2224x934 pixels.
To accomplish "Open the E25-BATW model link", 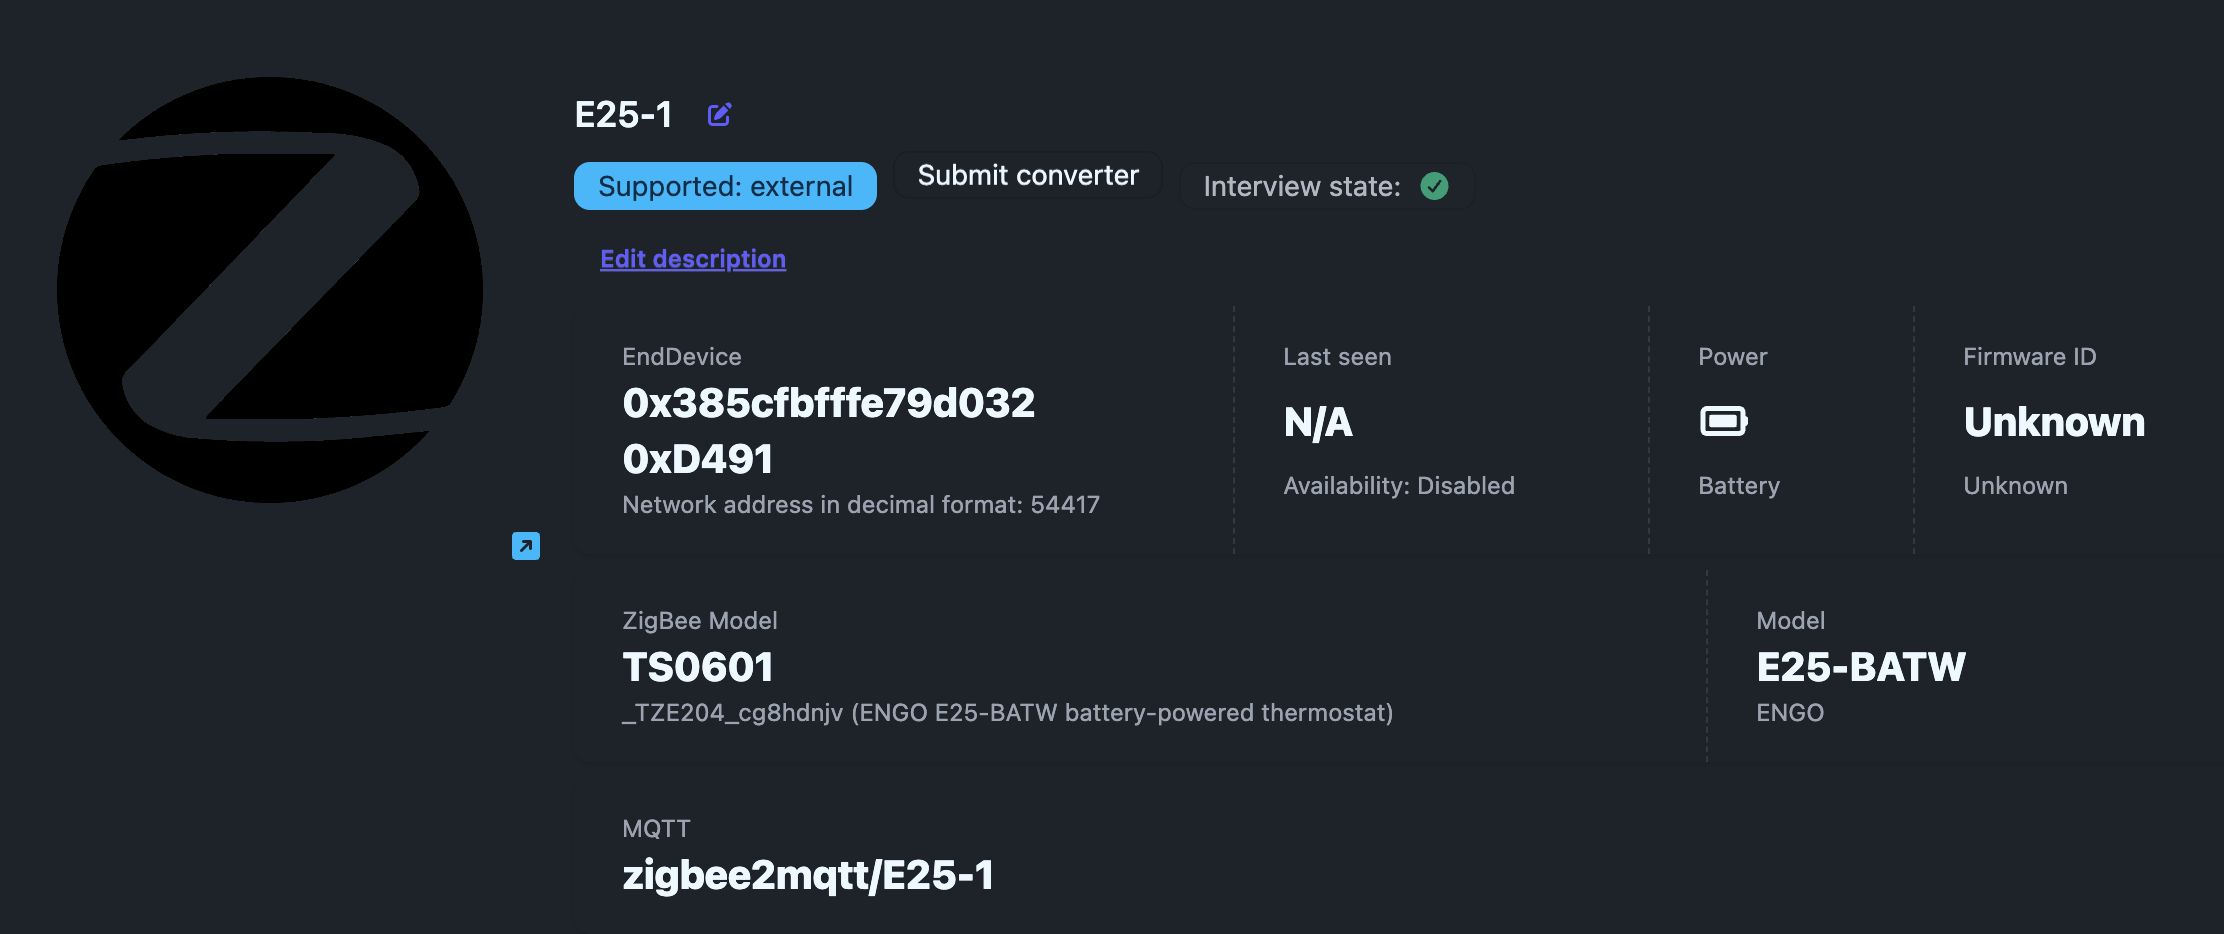I will 1860,667.
